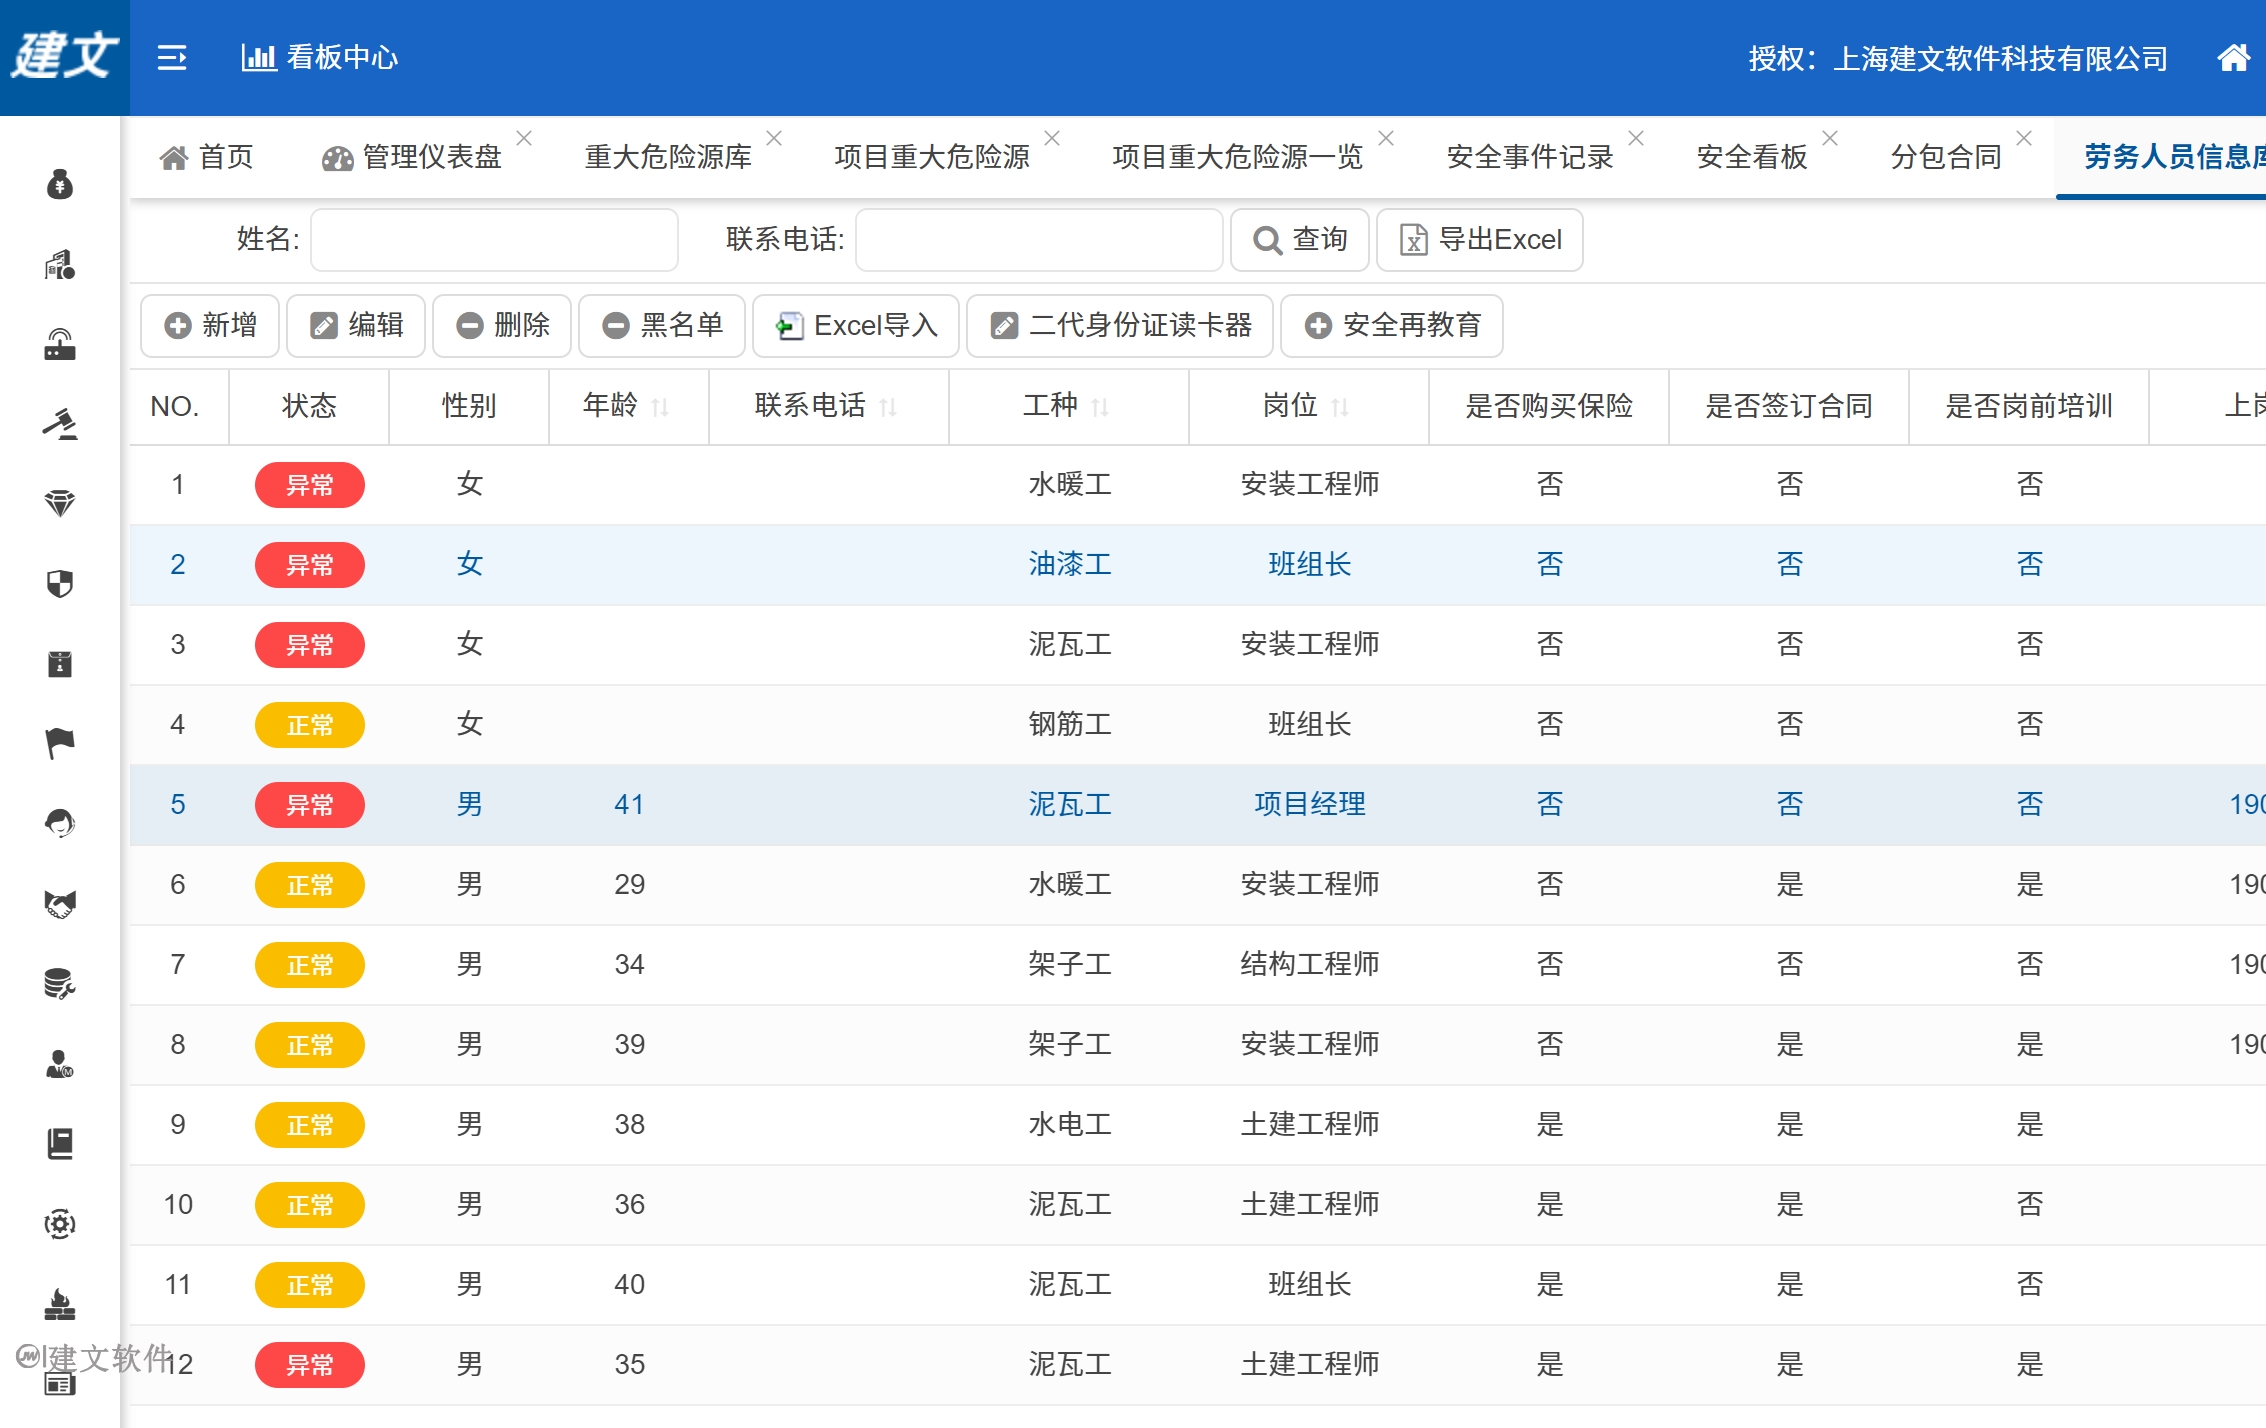Click the 删除 delete button
The width and height of the screenshot is (2266, 1428).
(502, 326)
